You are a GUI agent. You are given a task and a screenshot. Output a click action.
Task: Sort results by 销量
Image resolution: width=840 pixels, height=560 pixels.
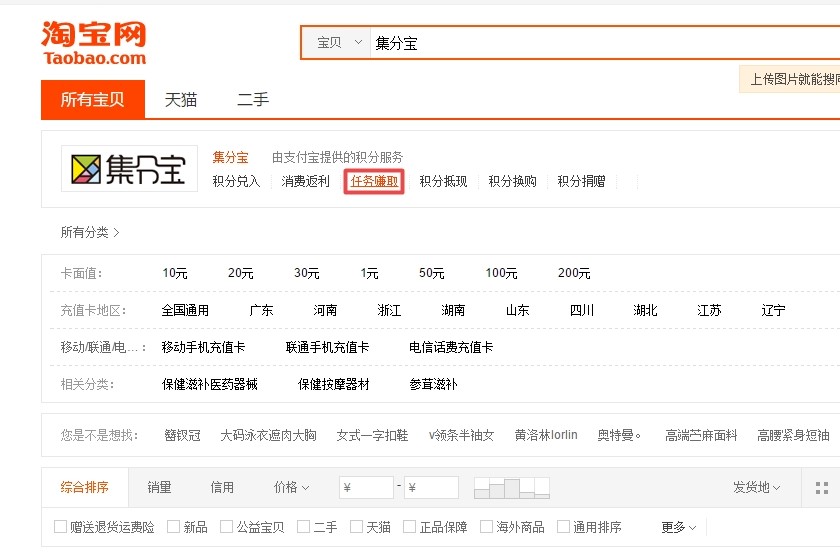(159, 487)
